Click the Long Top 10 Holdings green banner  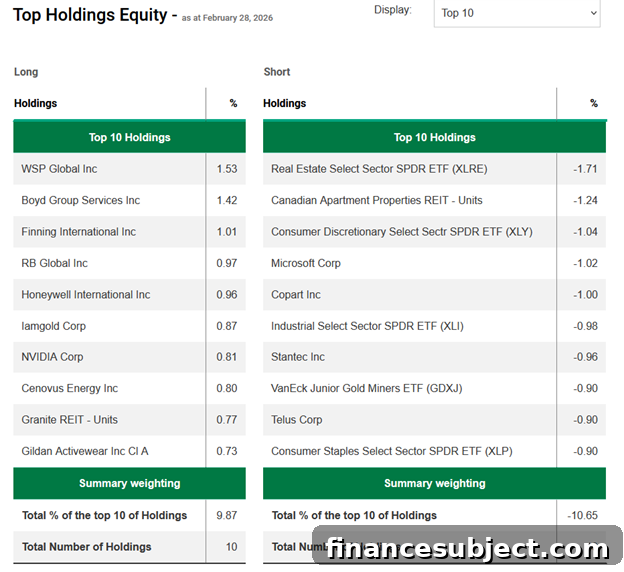129,137
